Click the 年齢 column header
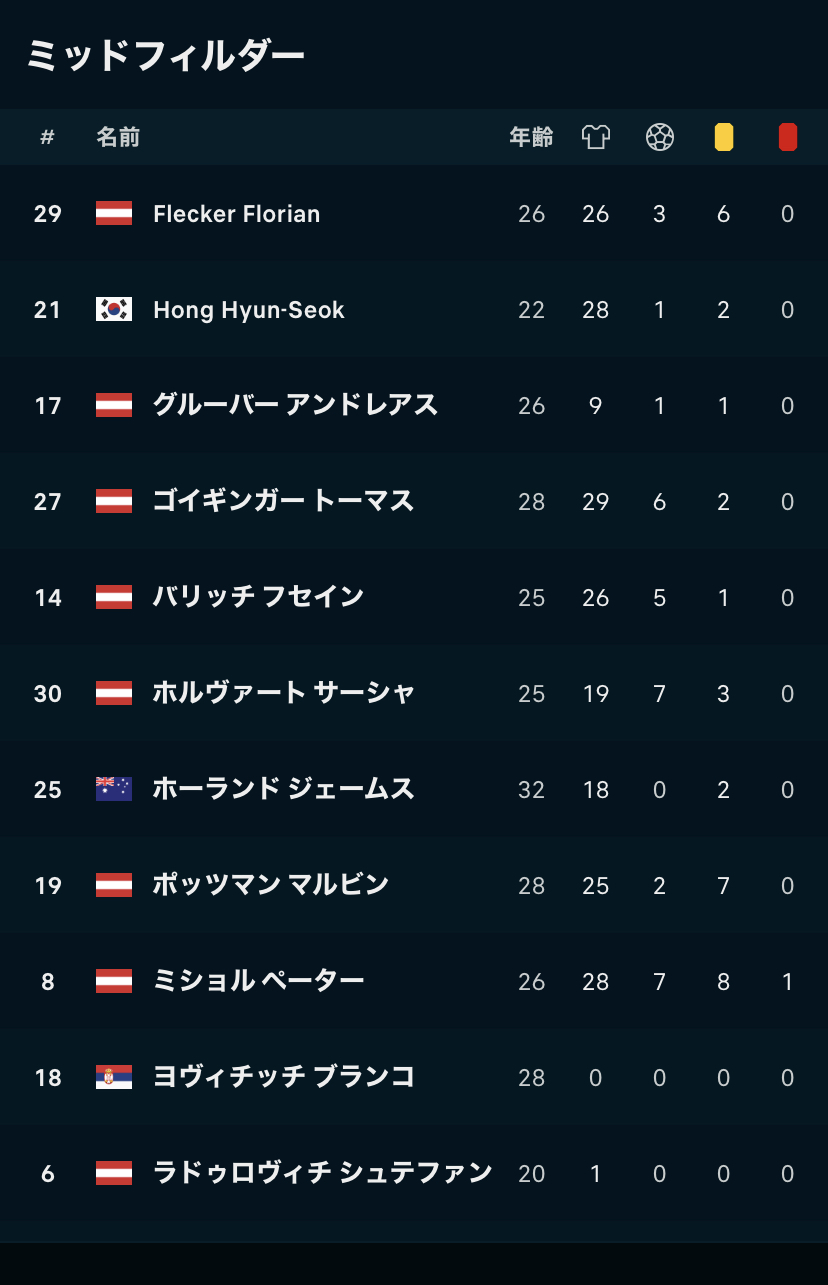 pos(531,137)
